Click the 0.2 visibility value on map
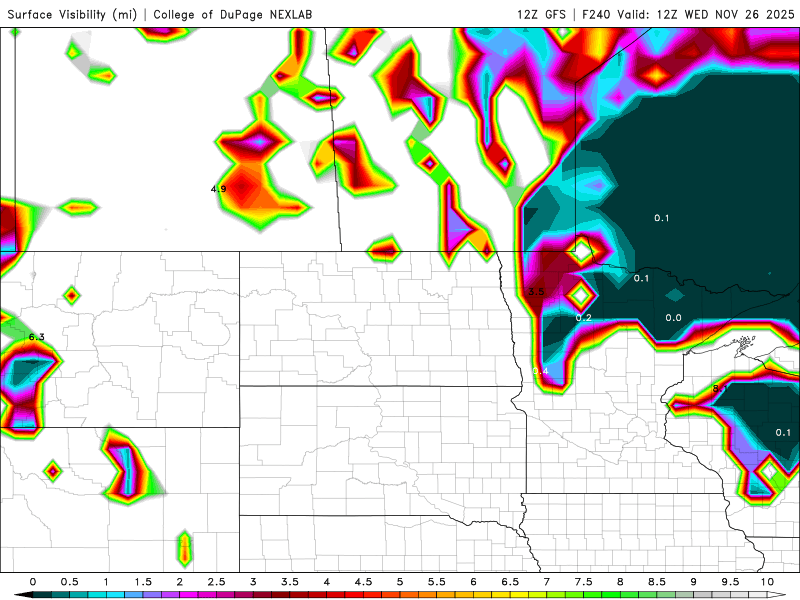800x600 pixels. [x=584, y=318]
